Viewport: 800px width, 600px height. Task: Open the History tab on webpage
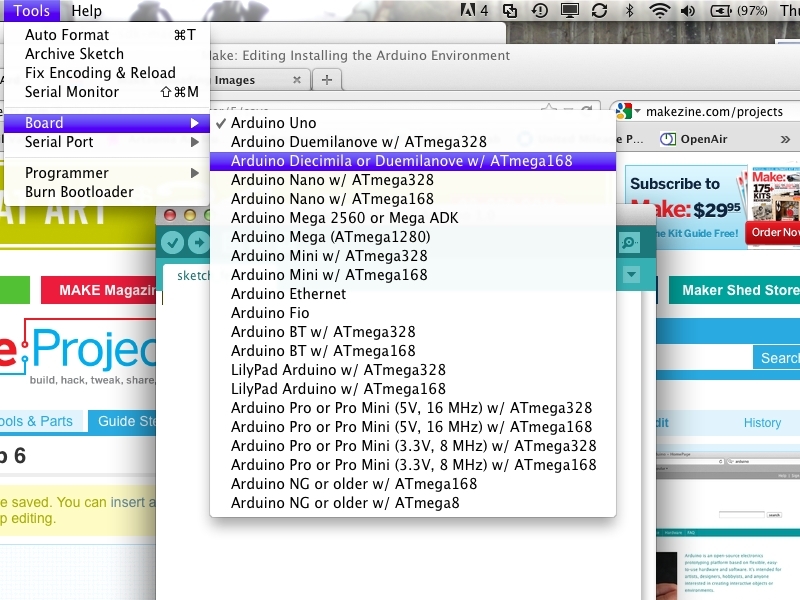tap(762, 422)
